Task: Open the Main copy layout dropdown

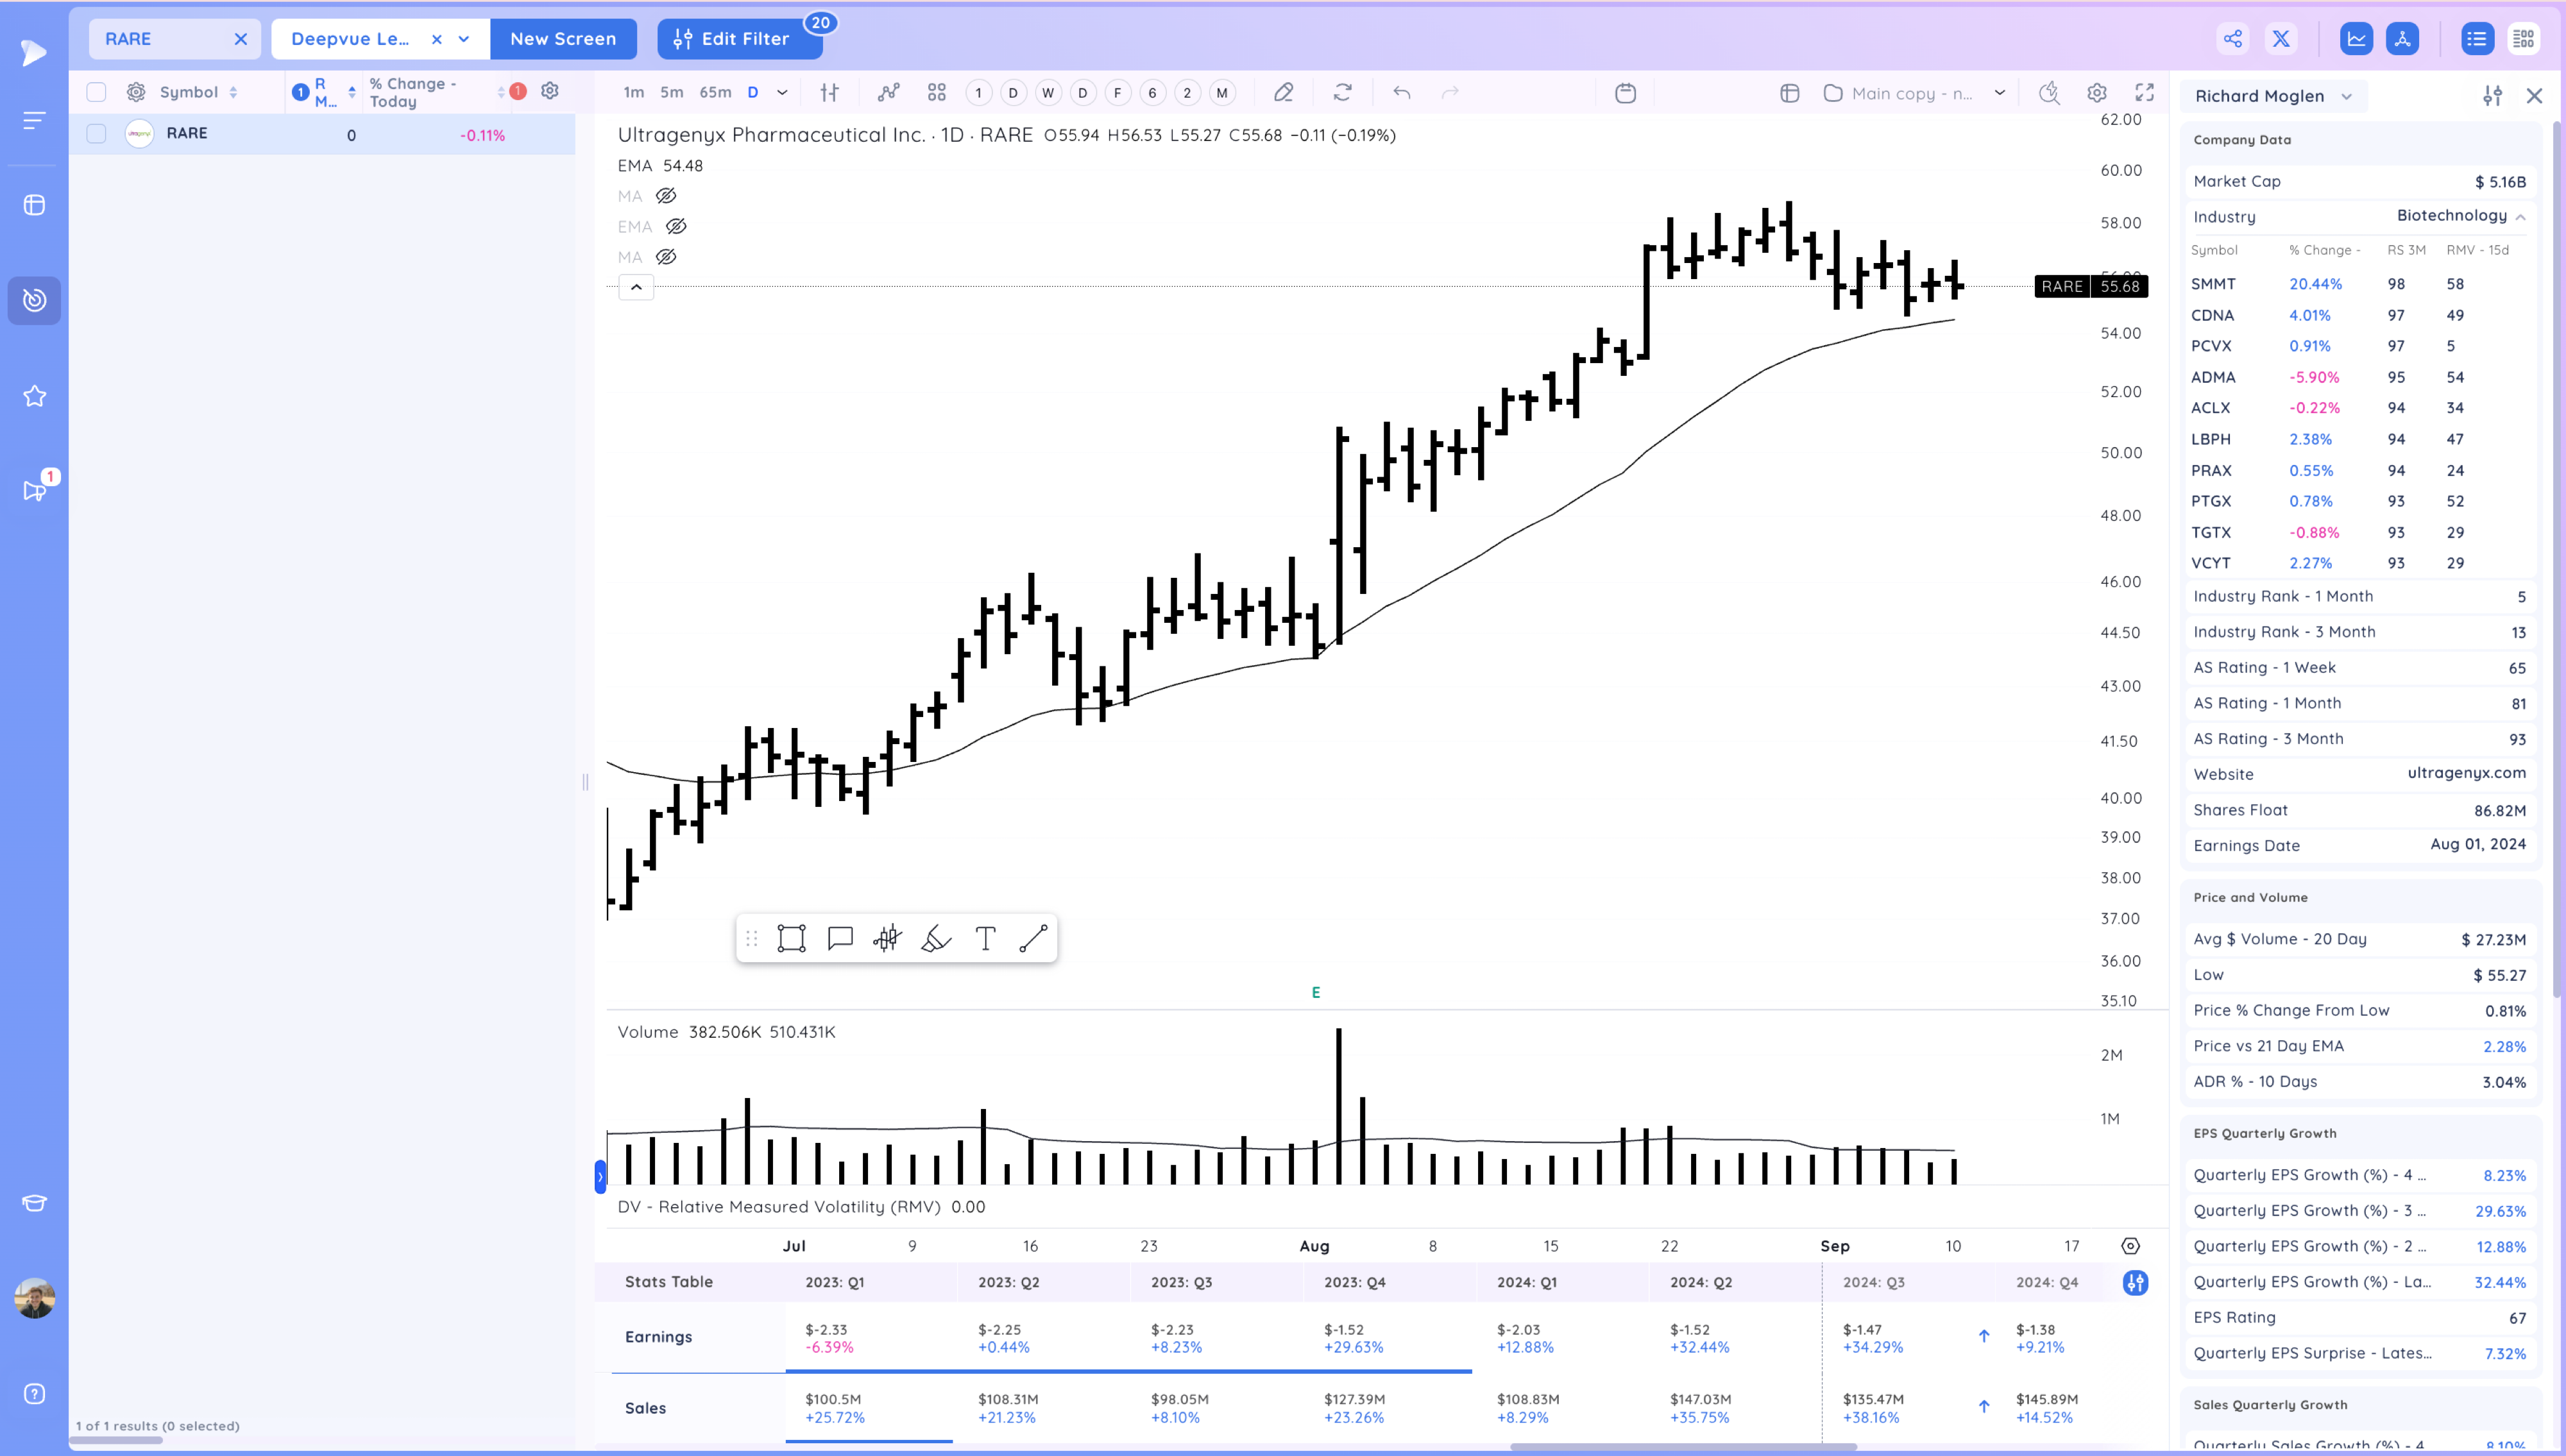Action: [1999, 93]
